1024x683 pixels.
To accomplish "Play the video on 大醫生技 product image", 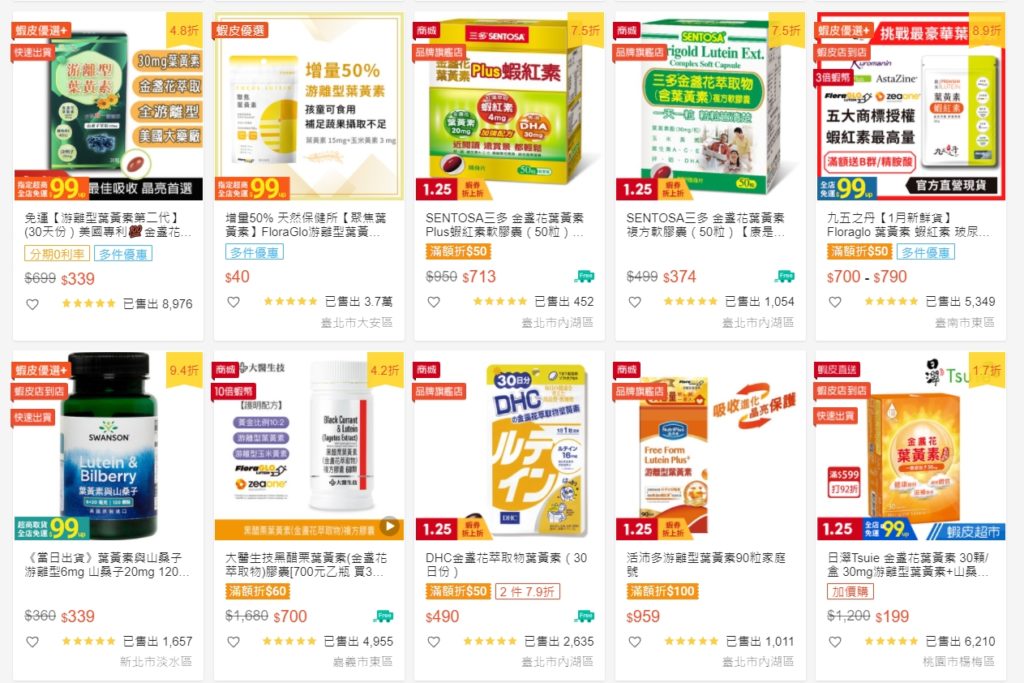I will [x=390, y=526].
